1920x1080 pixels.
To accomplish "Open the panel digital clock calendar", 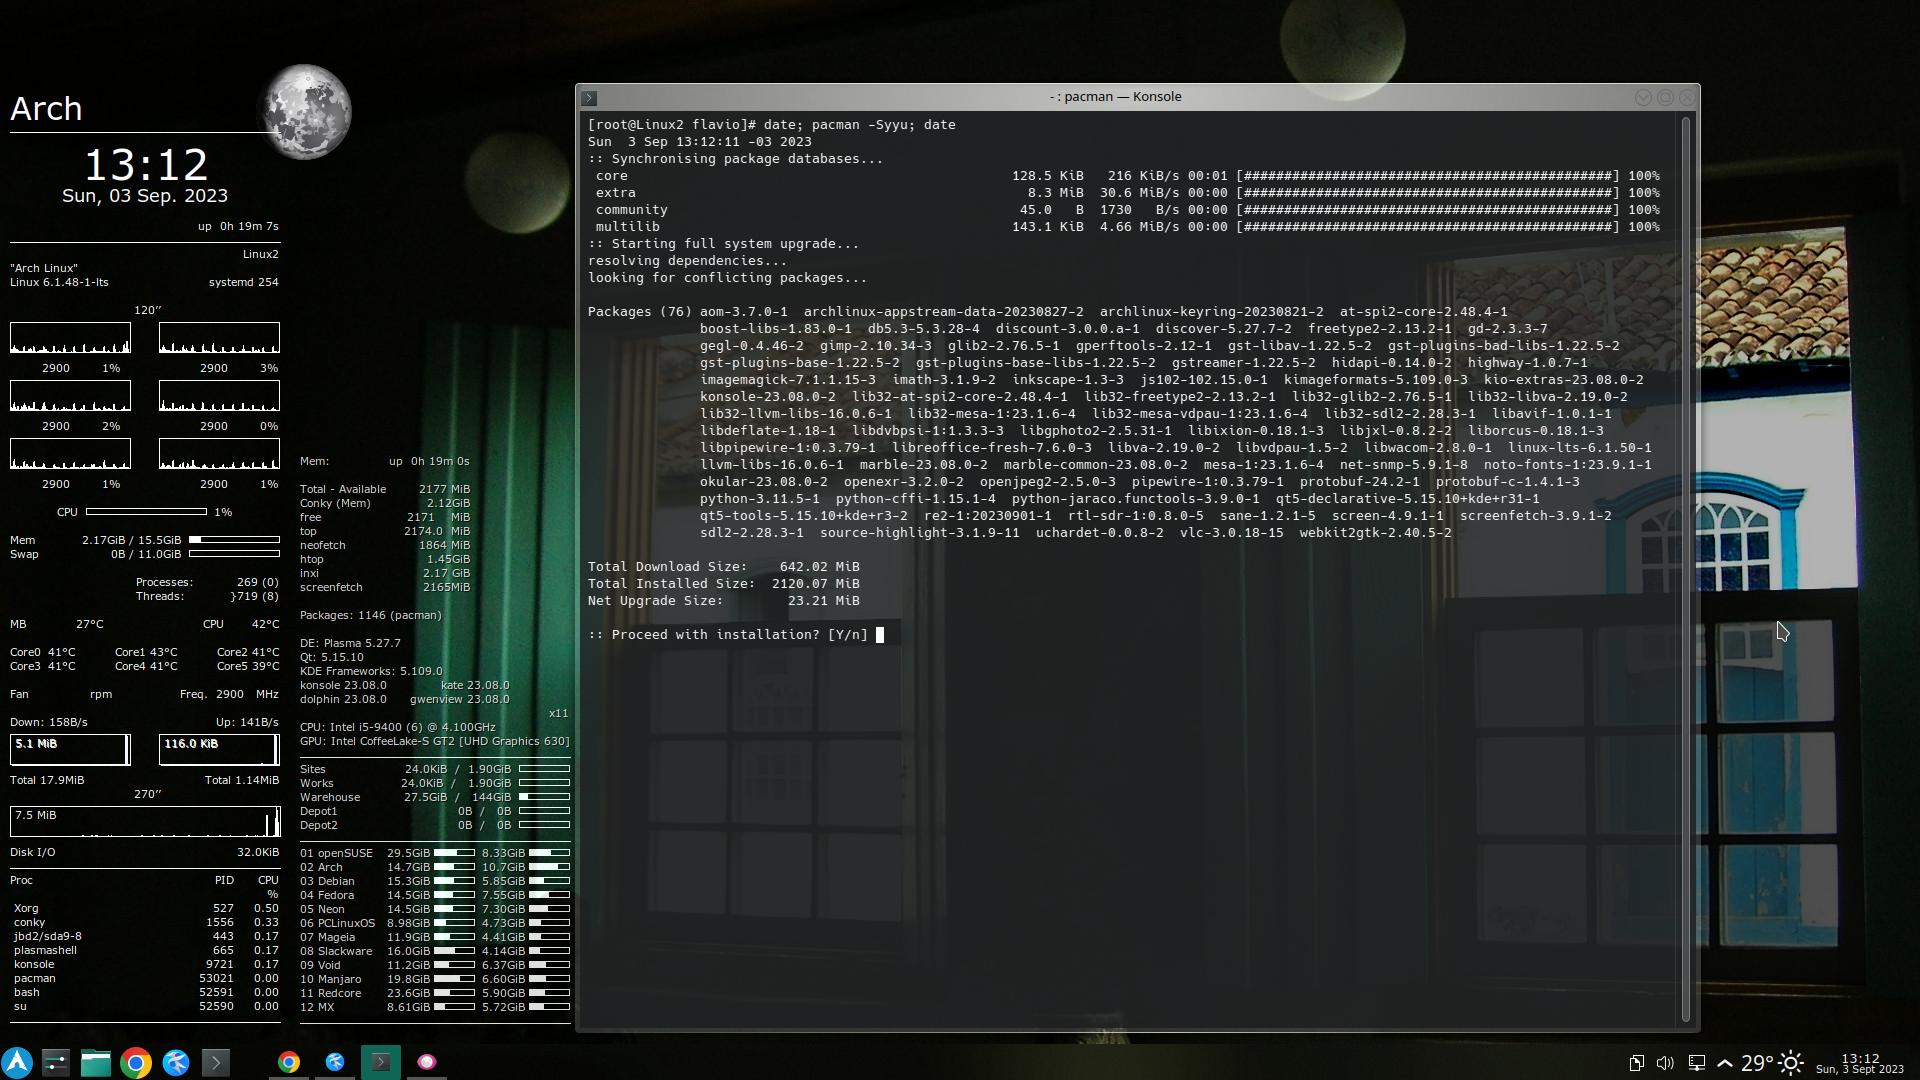I will 1859,1063.
